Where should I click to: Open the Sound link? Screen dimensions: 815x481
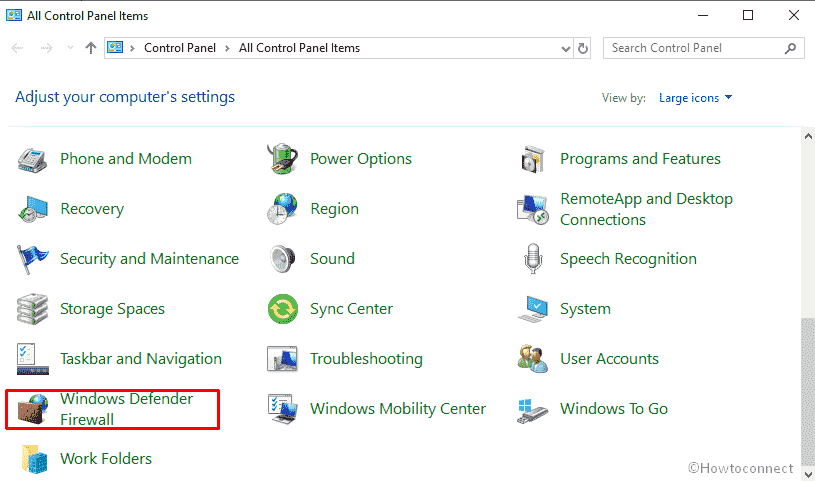pyautogui.click(x=332, y=259)
